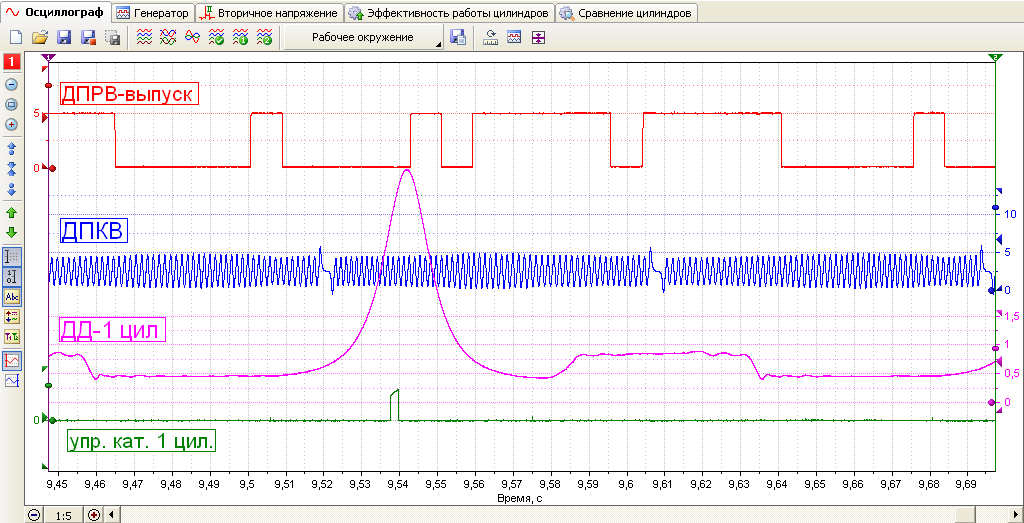Image resolution: width=1024 pixels, height=523 pixels.
Task: Toggle the red graph display mode button
Action: click(x=12, y=360)
